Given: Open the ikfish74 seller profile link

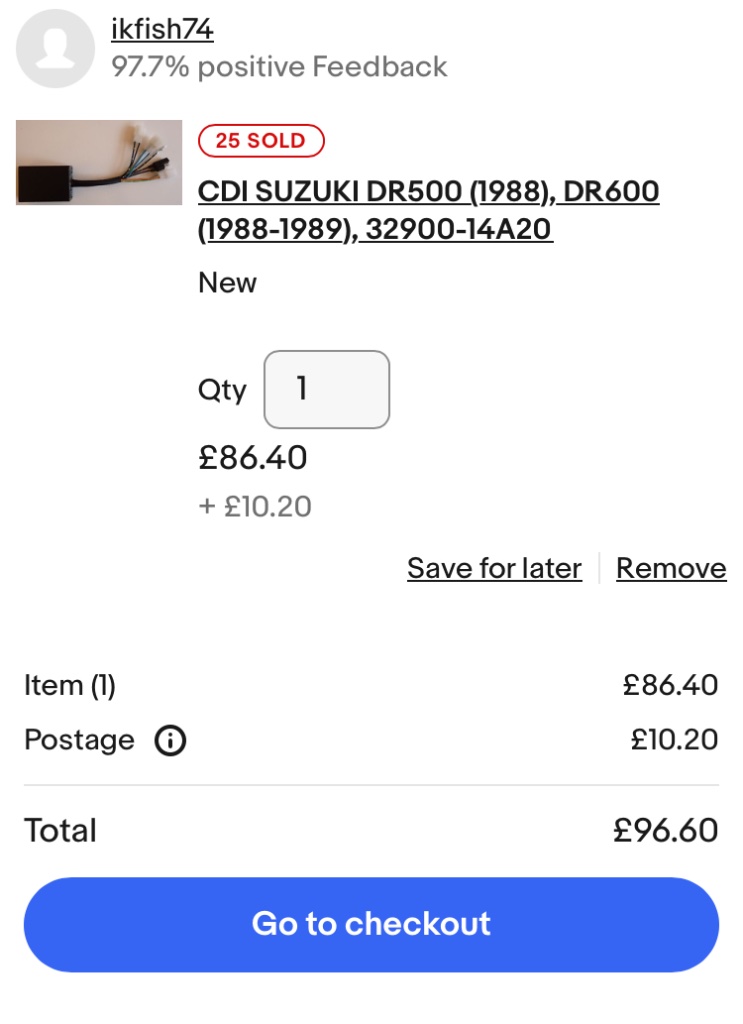Looking at the screenshot, I should (x=162, y=30).
